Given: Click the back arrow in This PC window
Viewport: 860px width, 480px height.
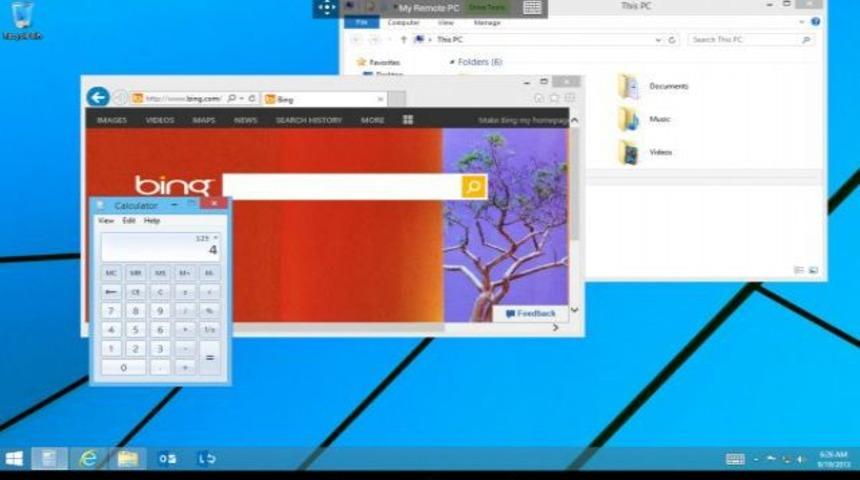Looking at the screenshot, I should coord(357,39).
